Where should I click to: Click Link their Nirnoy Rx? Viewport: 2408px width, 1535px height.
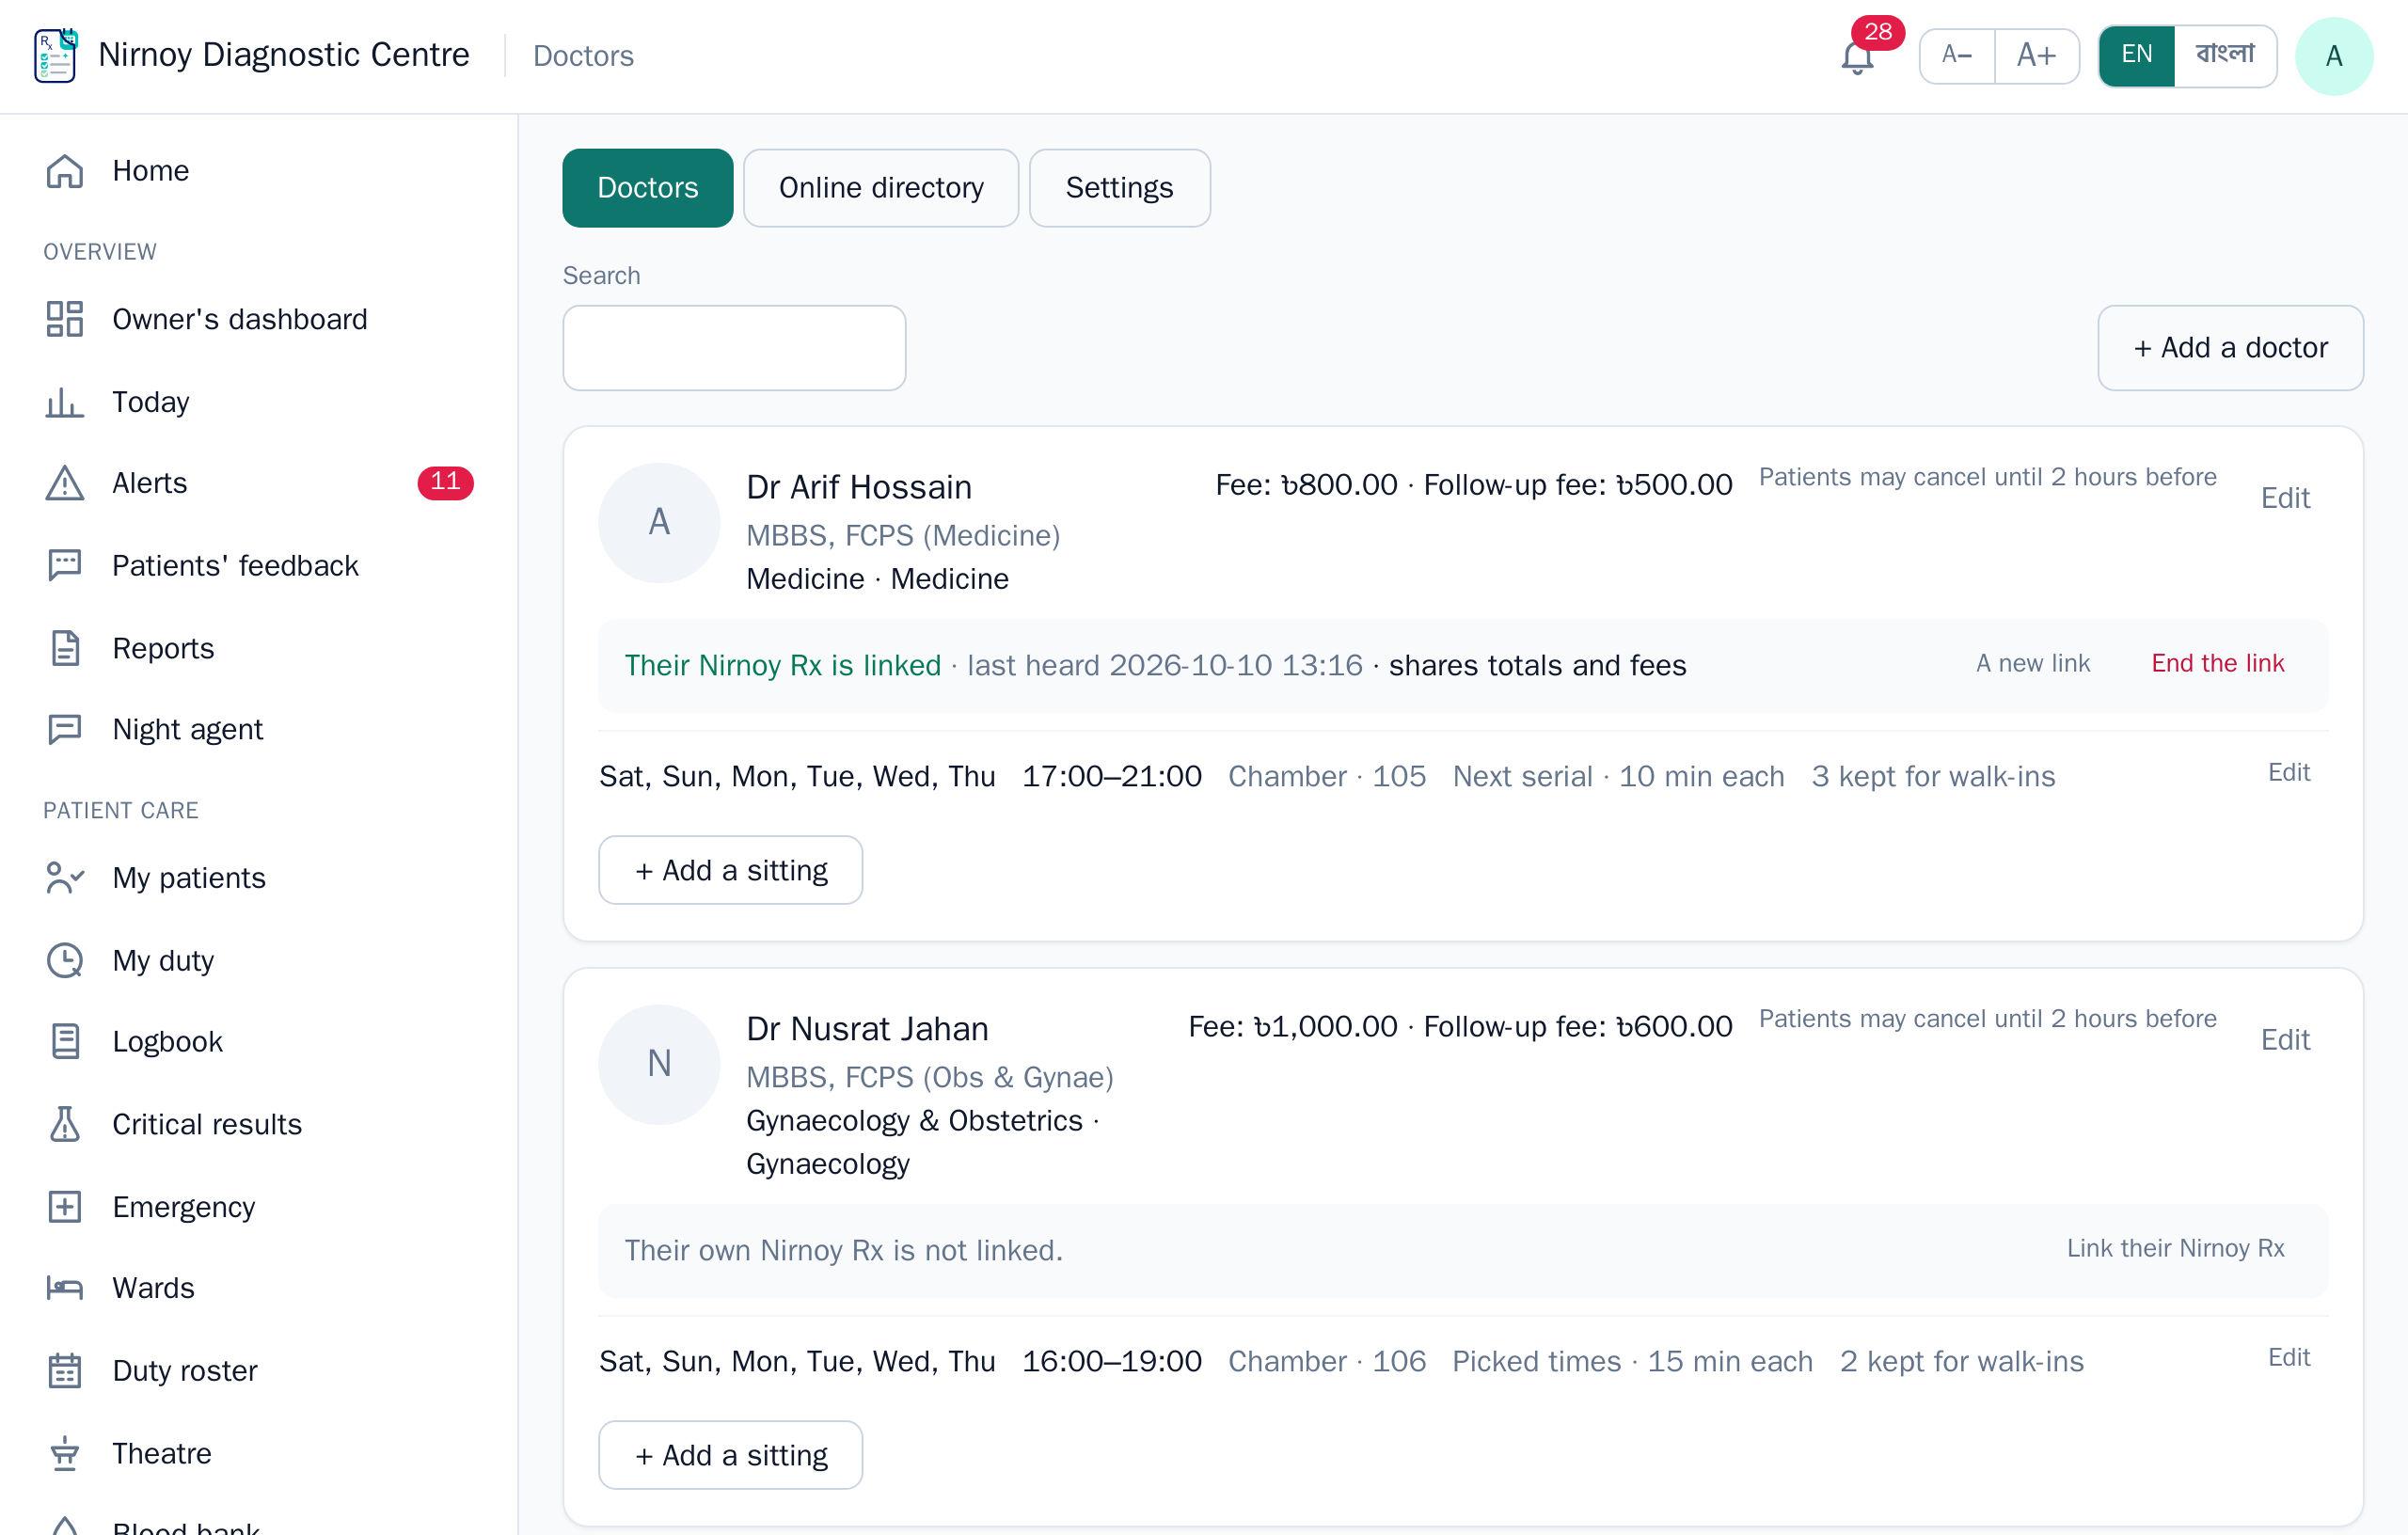coord(2175,1249)
